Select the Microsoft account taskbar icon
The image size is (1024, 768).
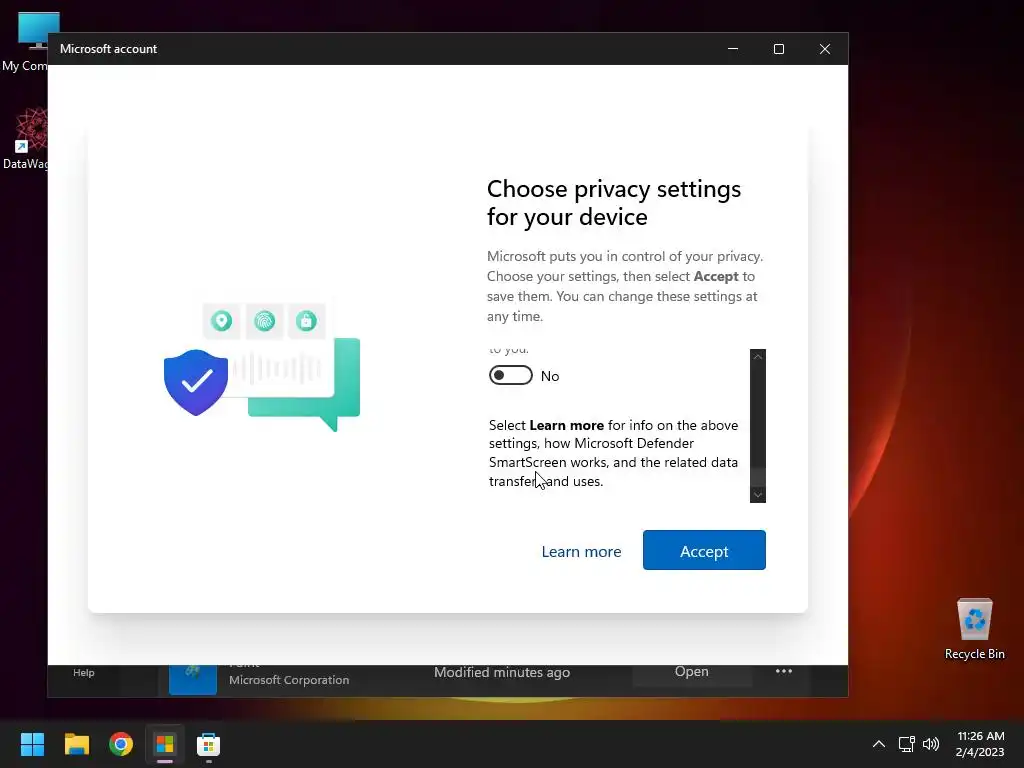[165, 744]
